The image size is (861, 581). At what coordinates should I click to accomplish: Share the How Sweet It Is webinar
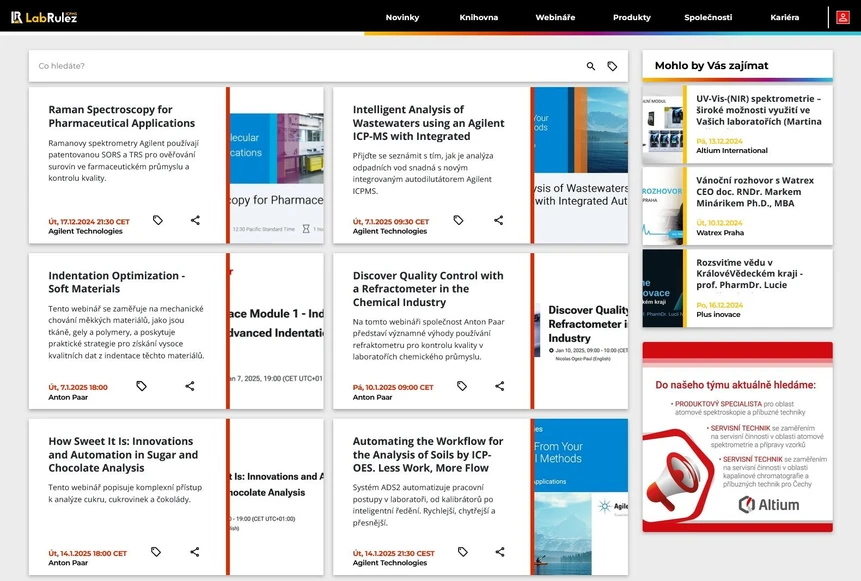click(x=195, y=552)
